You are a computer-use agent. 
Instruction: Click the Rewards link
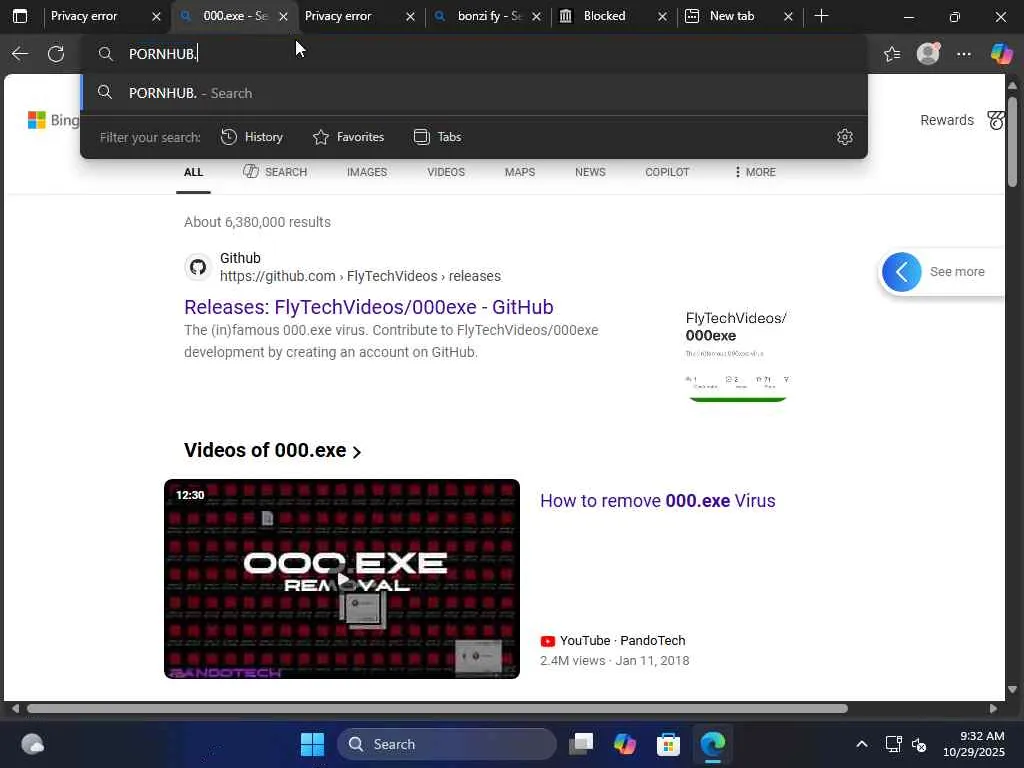[x=946, y=120]
